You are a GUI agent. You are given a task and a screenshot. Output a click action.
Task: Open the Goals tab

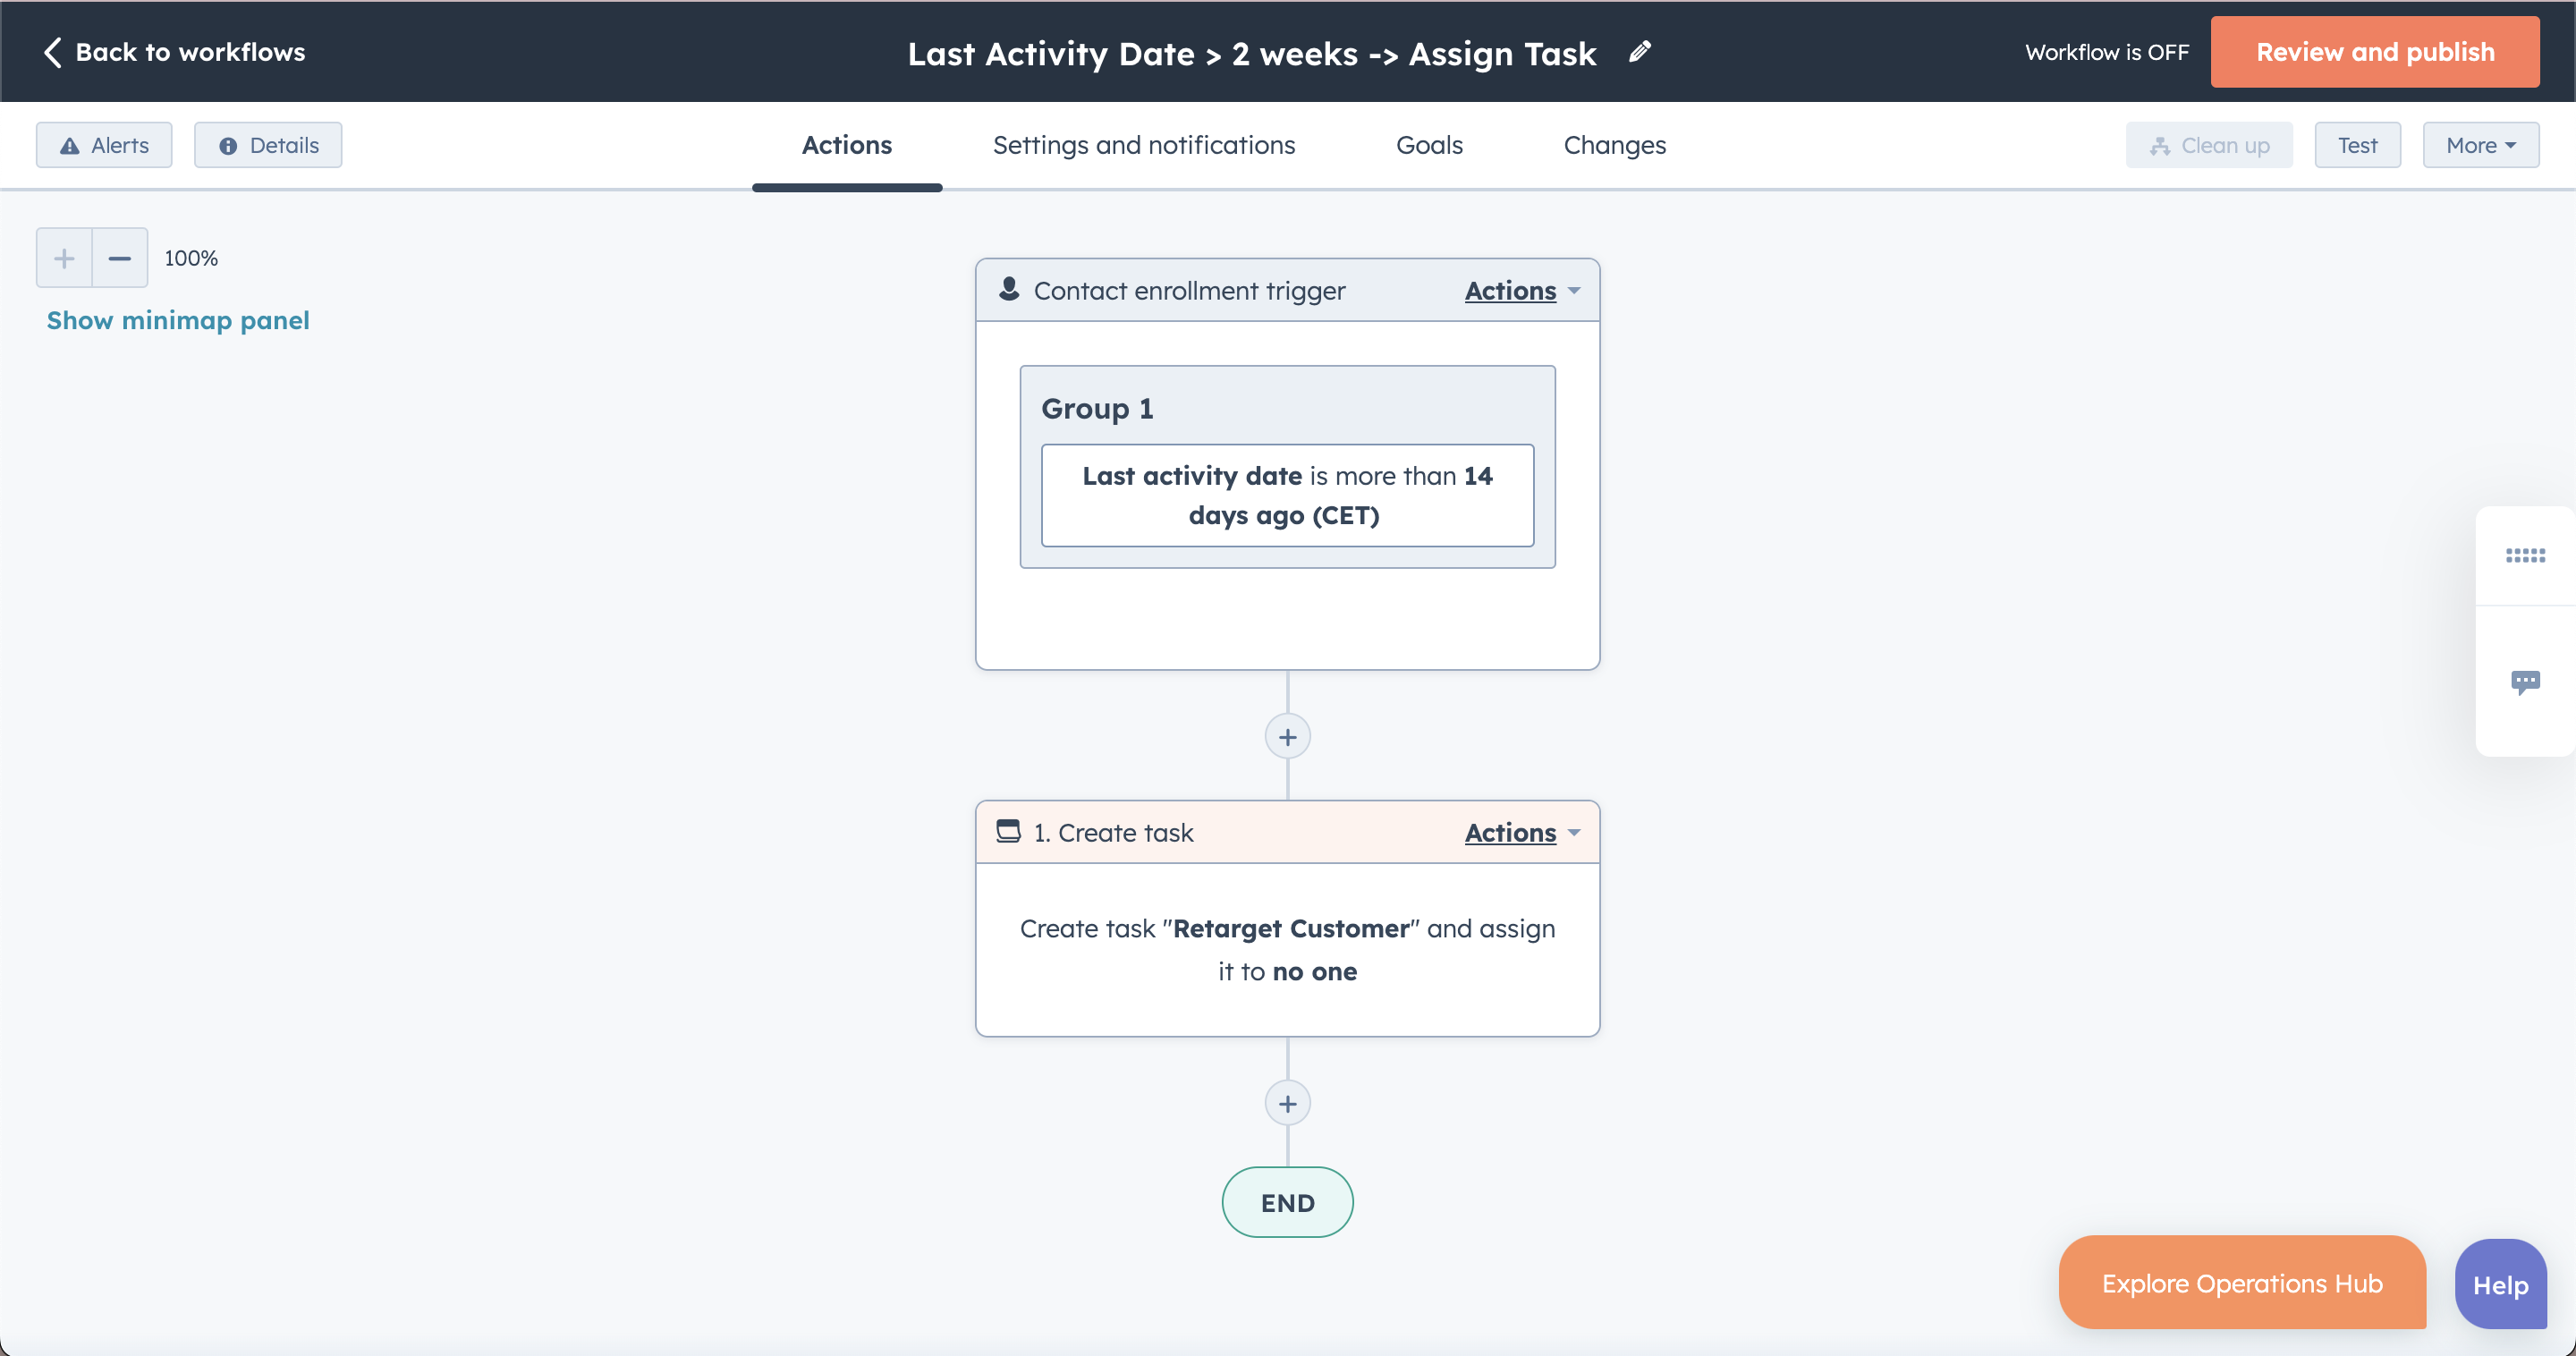coord(1428,145)
